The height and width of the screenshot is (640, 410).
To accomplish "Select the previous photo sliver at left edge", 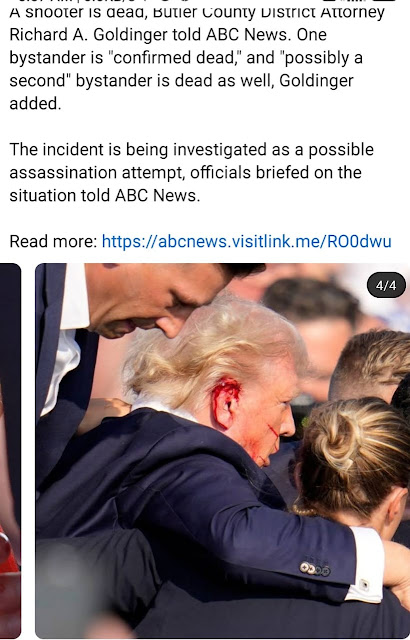I will tap(10, 451).
